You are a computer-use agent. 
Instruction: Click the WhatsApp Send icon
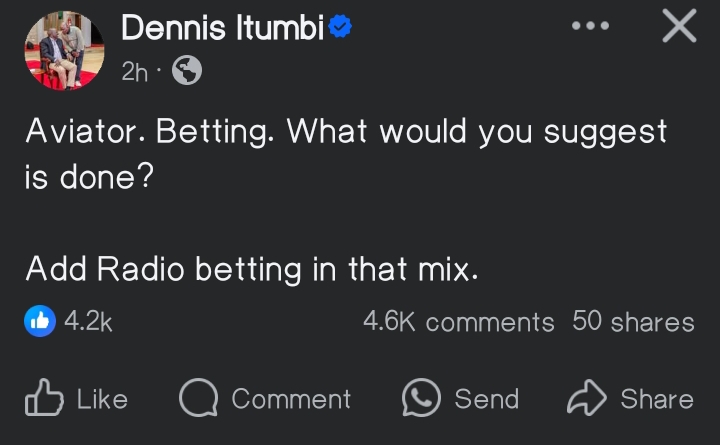(421, 398)
